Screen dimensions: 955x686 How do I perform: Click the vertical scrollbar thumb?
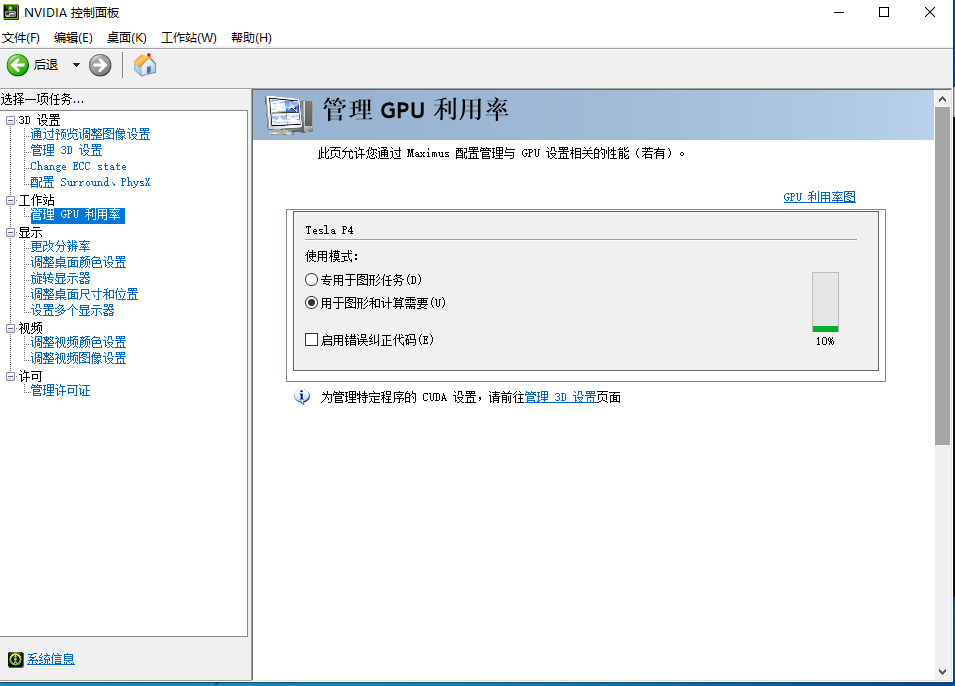(x=942, y=276)
